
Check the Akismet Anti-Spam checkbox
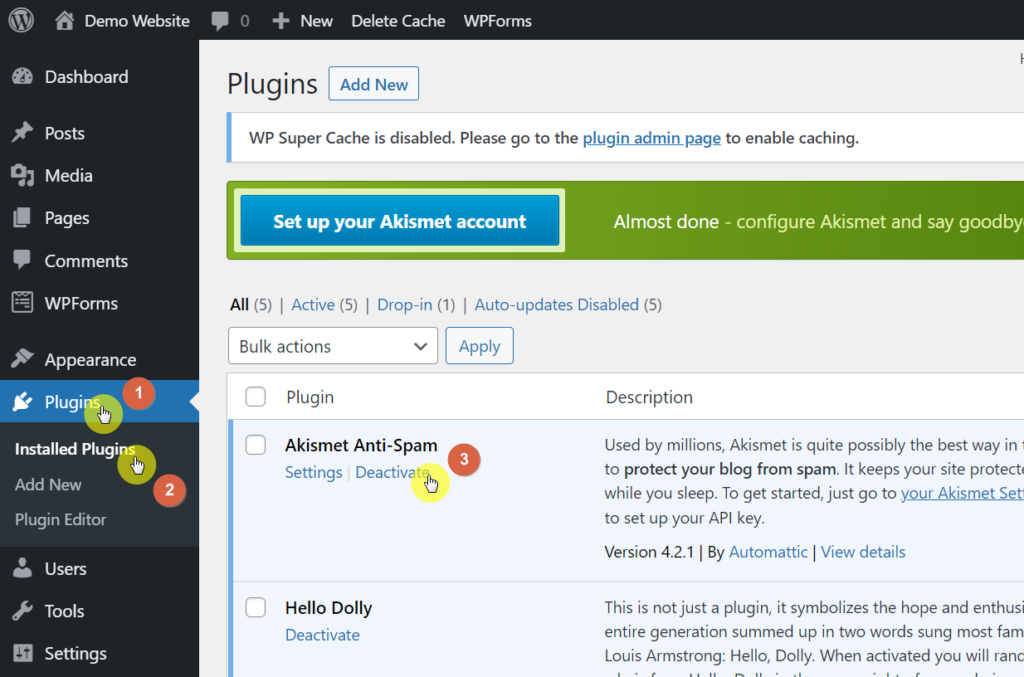[x=255, y=445]
